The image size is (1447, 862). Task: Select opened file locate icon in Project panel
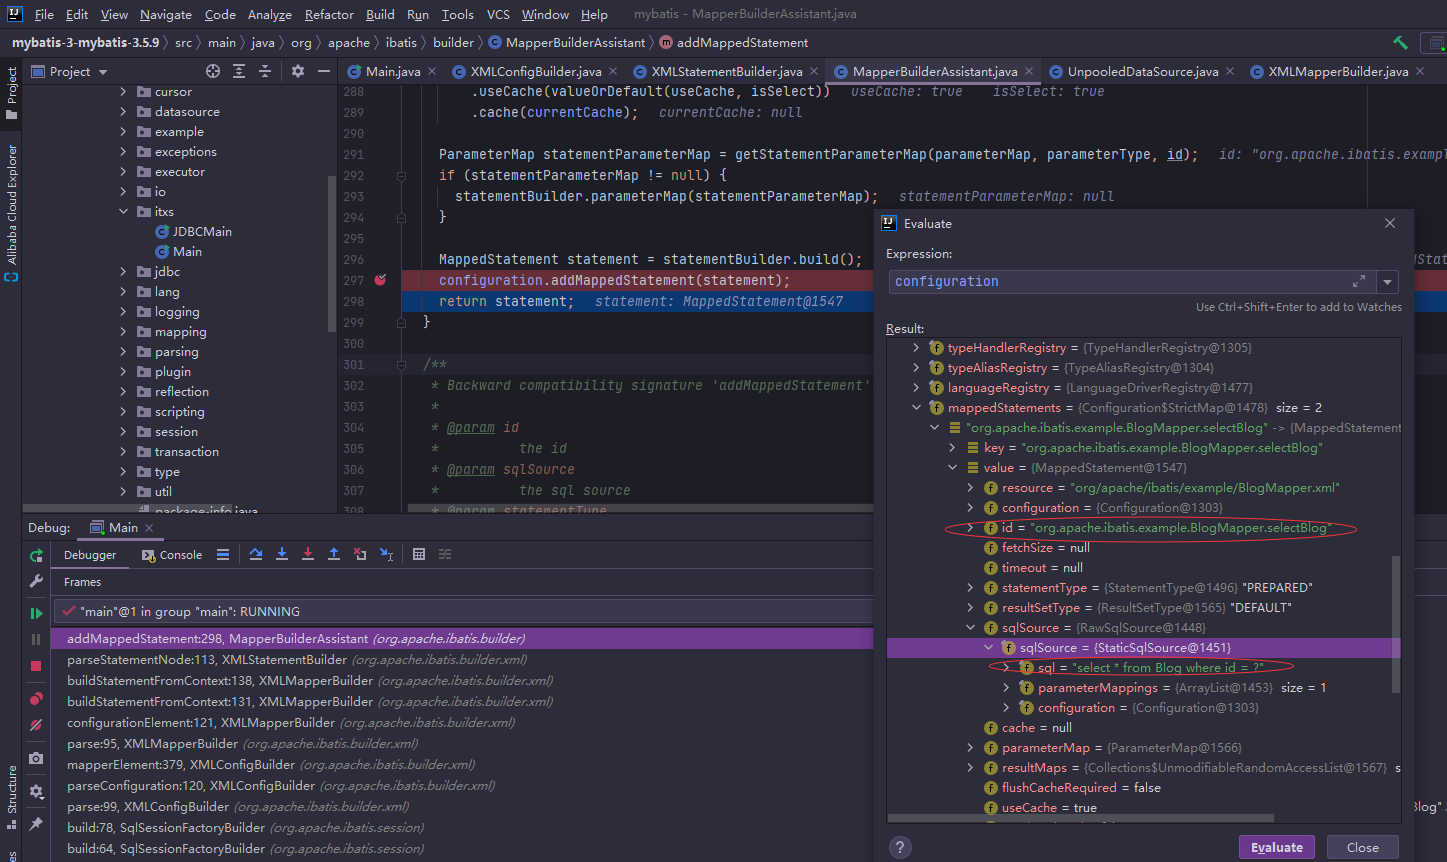pos(213,71)
